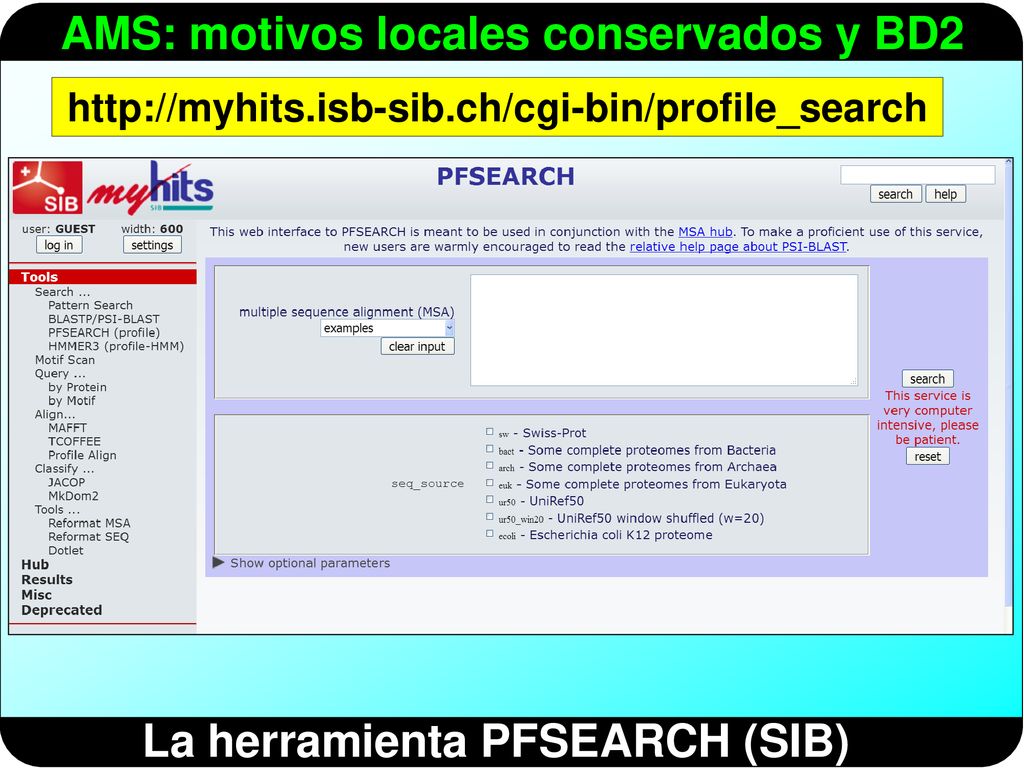The image size is (1024, 768).
Task: Open MkDom2 classify tool
Action: pos(73,496)
